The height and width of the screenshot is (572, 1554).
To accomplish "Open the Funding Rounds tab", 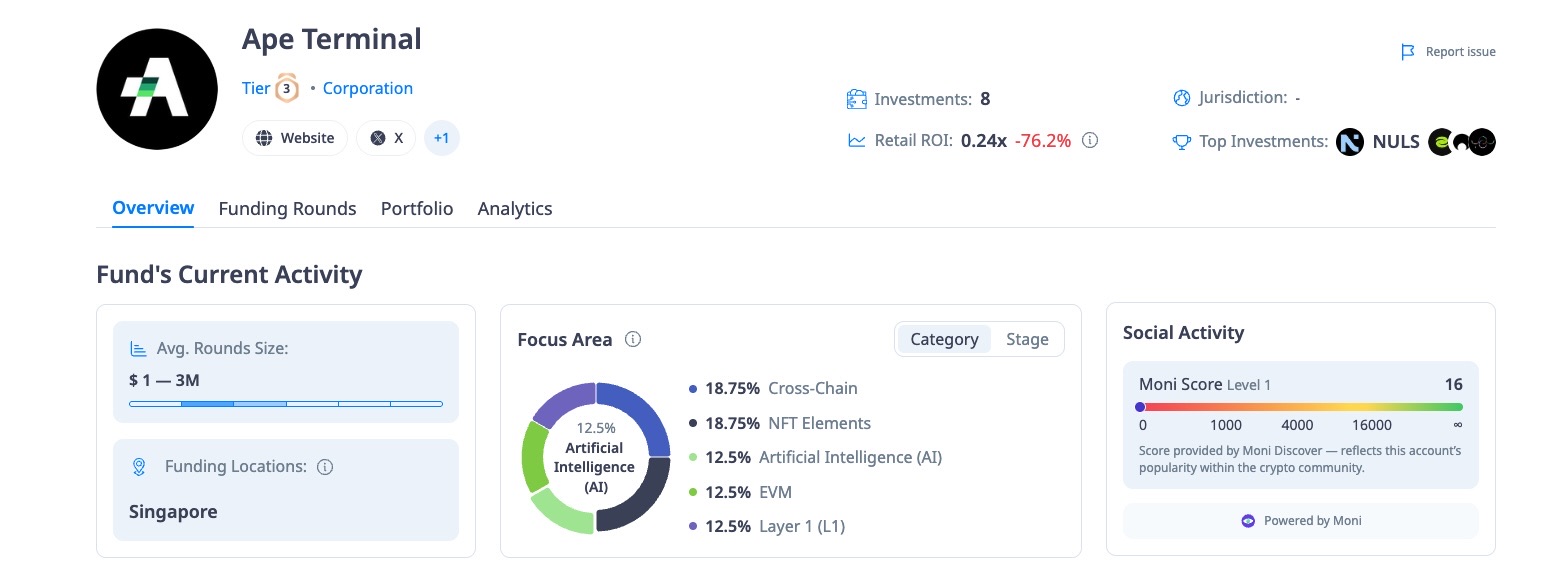I will [287, 209].
